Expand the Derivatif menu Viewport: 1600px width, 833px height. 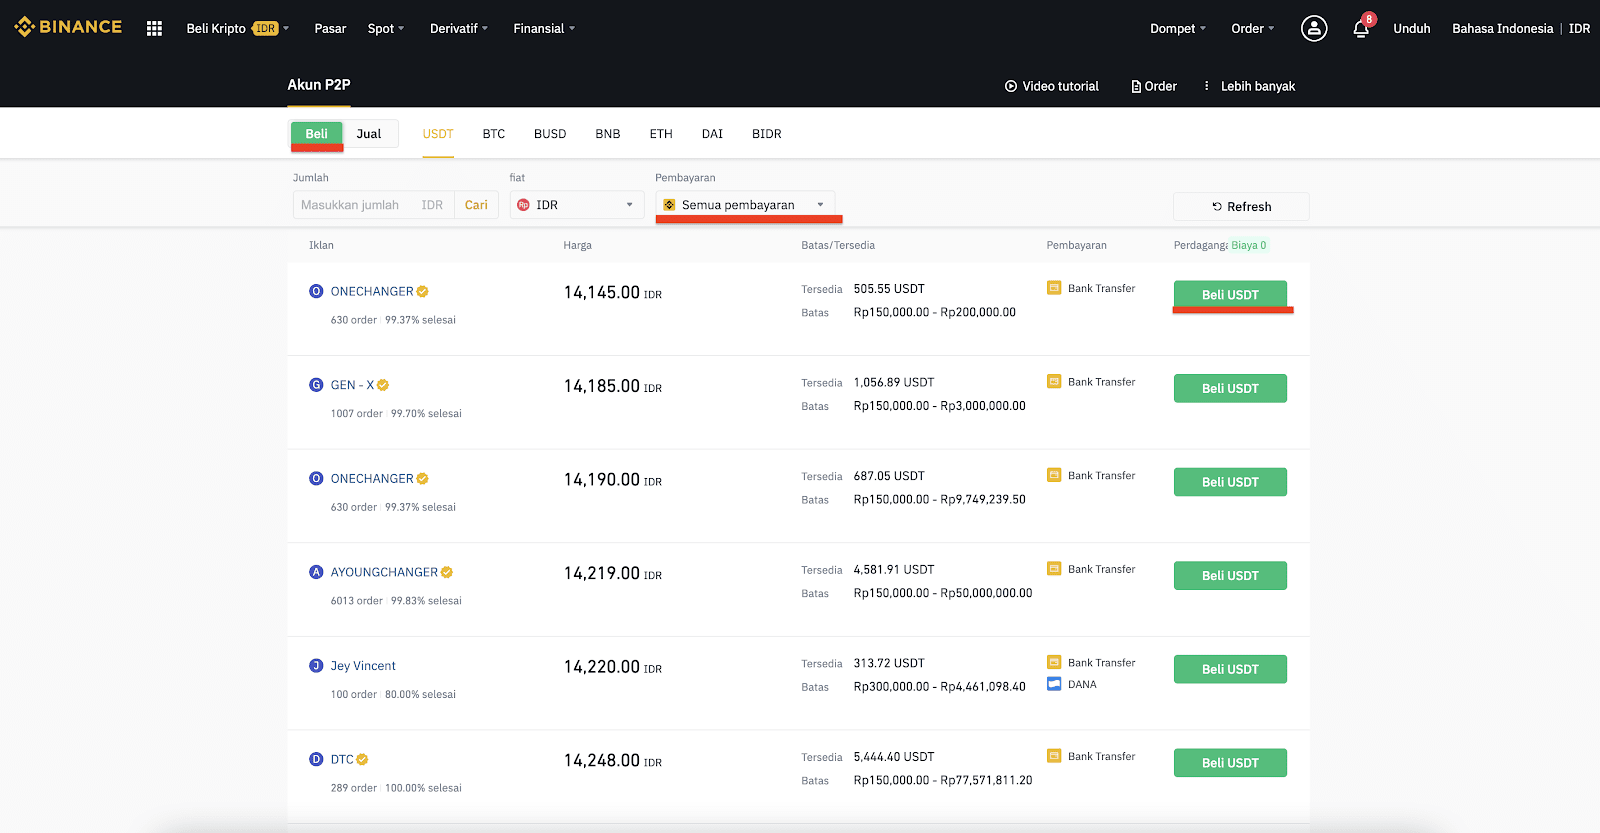(459, 28)
